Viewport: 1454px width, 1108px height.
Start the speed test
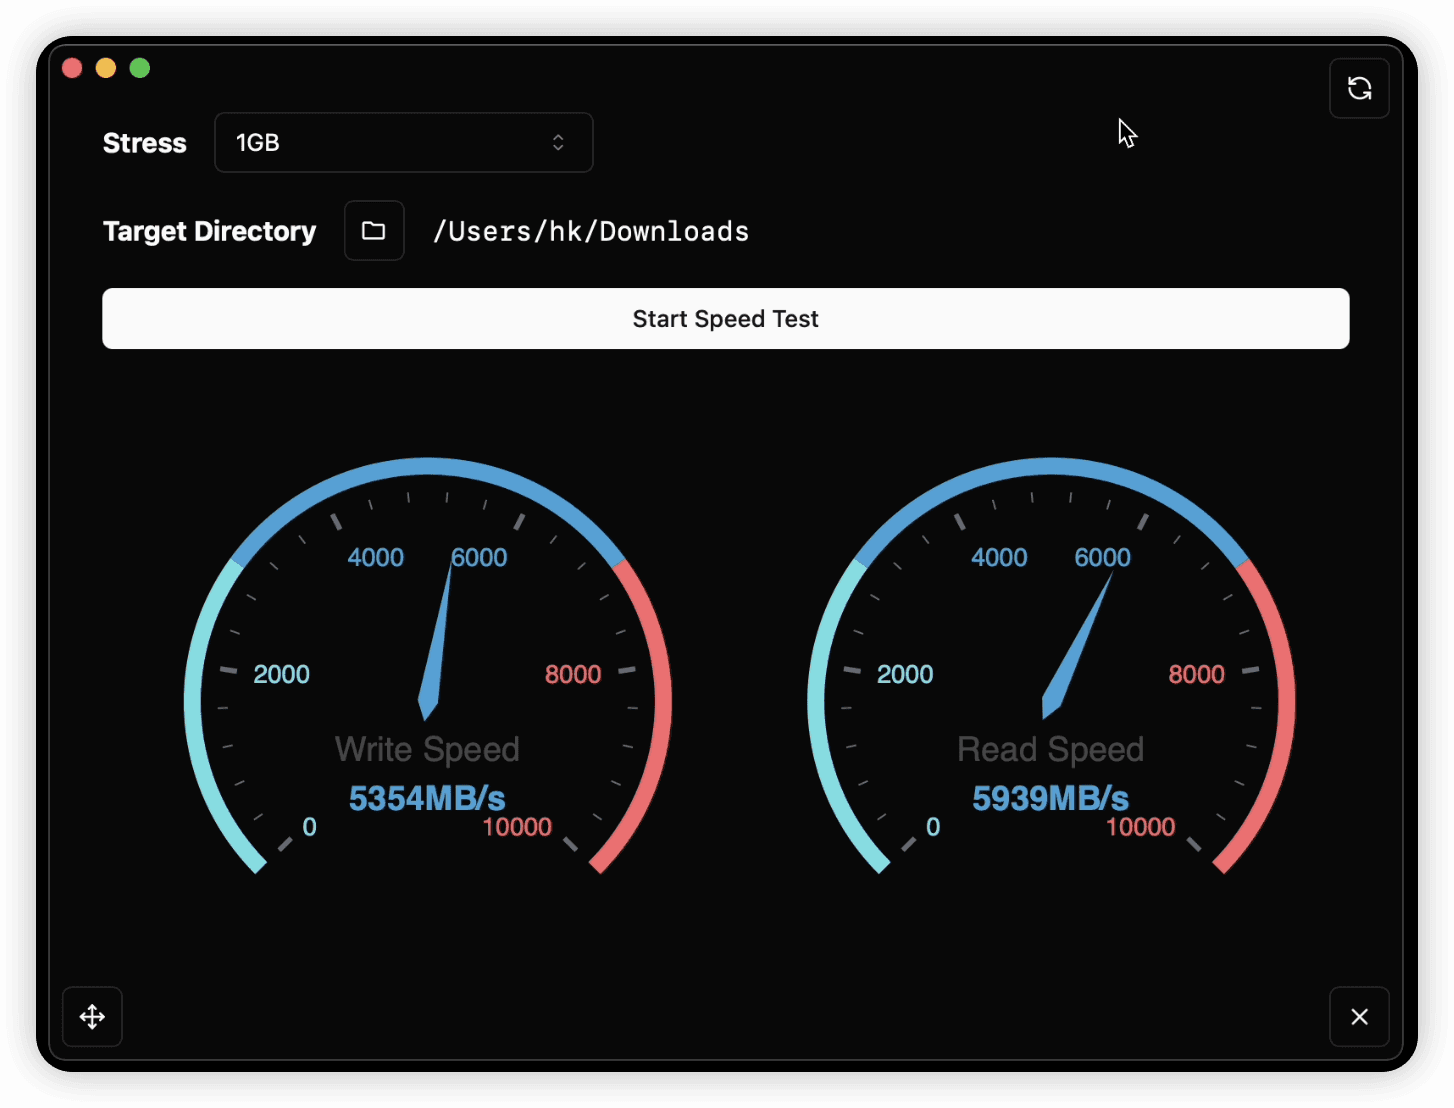(x=725, y=319)
